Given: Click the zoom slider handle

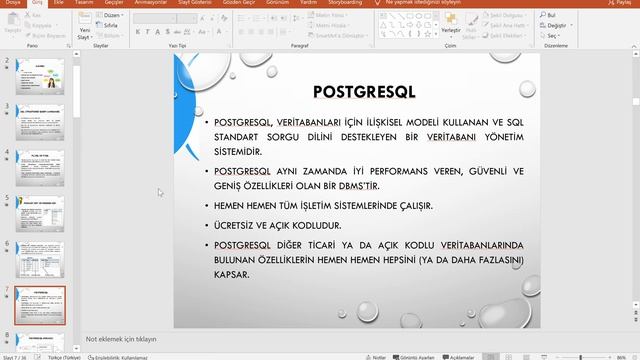Looking at the screenshot, I should (x=580, y=357).
